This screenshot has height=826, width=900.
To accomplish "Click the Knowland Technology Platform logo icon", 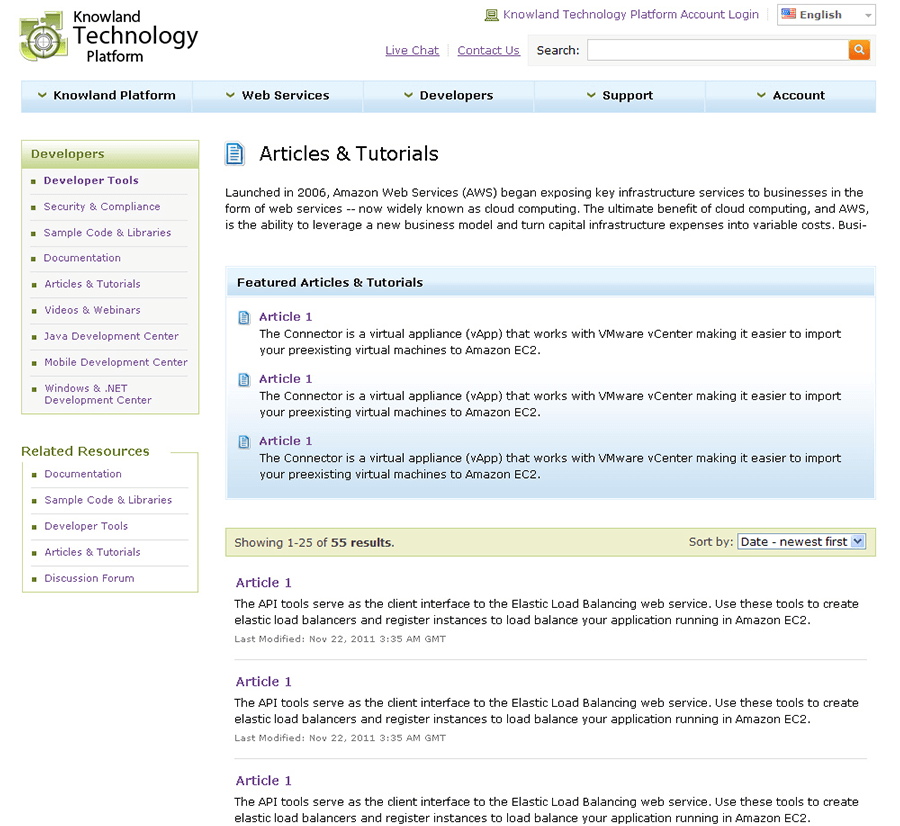I will [x=44, y=36].
